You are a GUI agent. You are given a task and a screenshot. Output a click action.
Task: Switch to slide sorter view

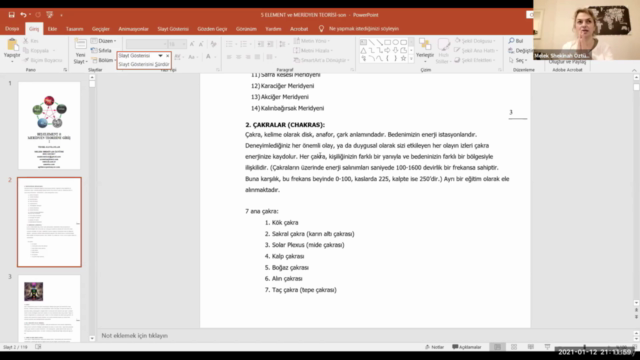514,347
